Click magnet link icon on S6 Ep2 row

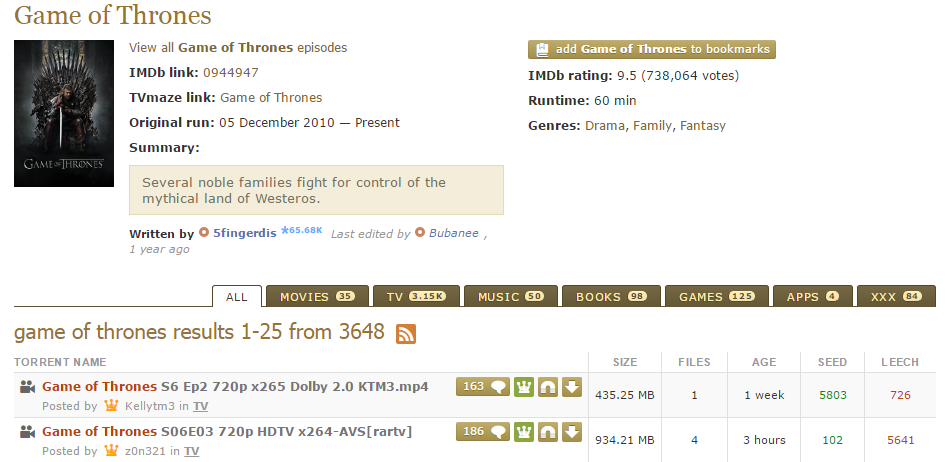click(x=547, y=387)
